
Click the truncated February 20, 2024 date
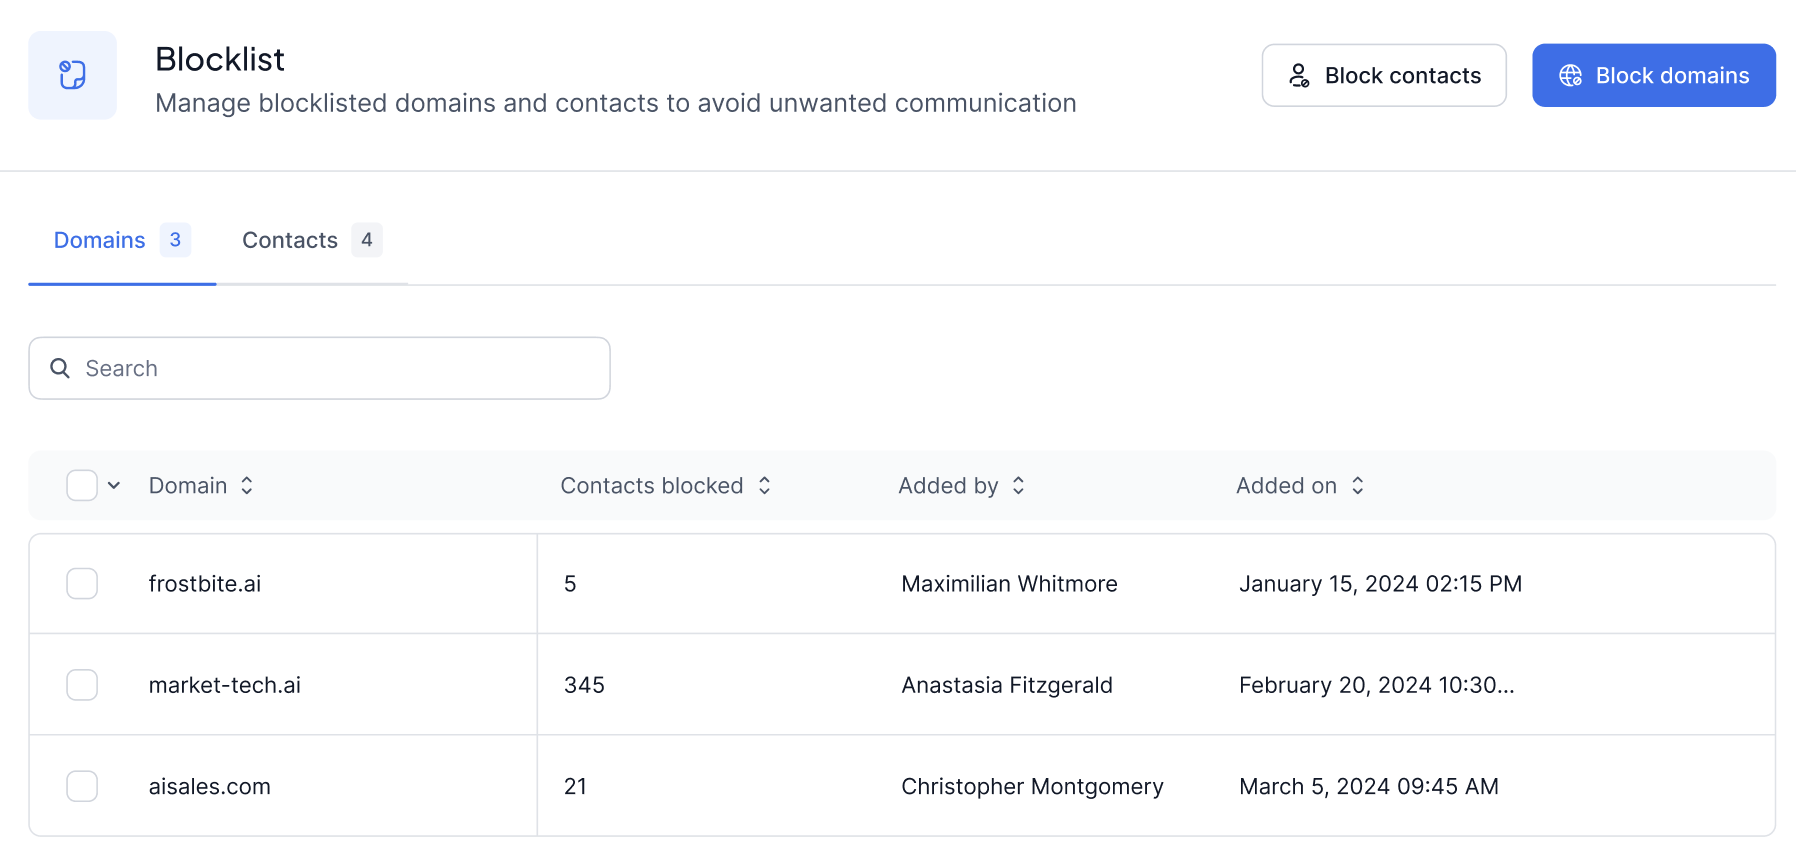pos(1376,685)
